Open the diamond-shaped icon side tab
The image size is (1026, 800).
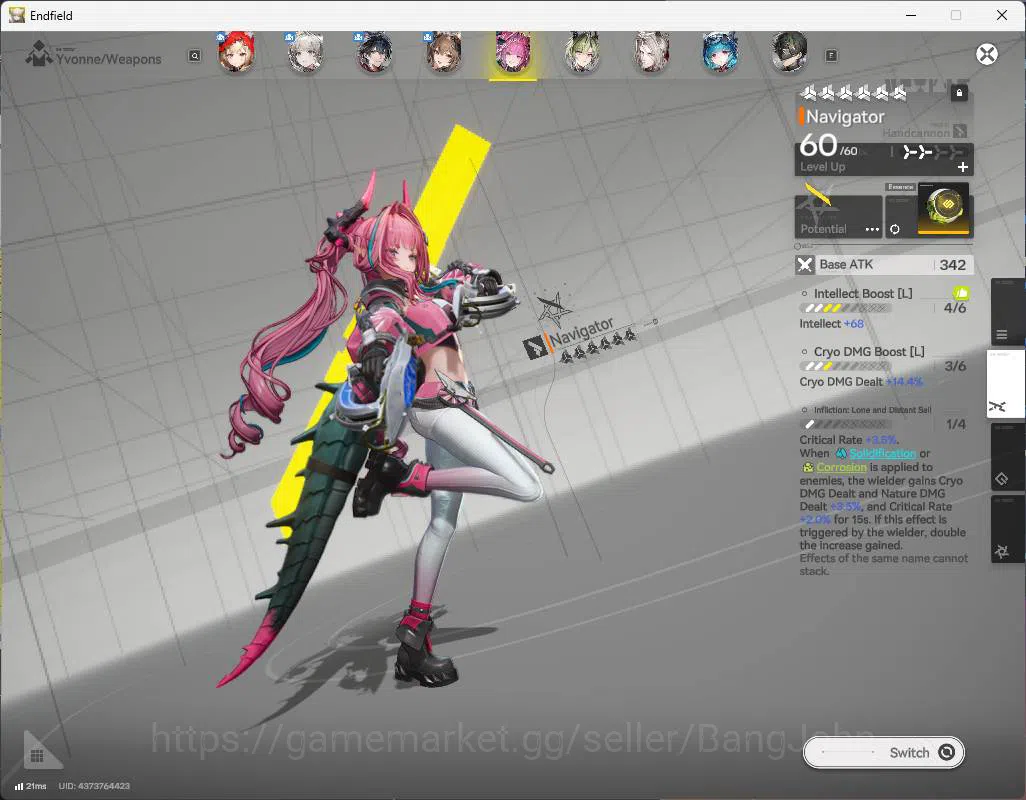1007,457
